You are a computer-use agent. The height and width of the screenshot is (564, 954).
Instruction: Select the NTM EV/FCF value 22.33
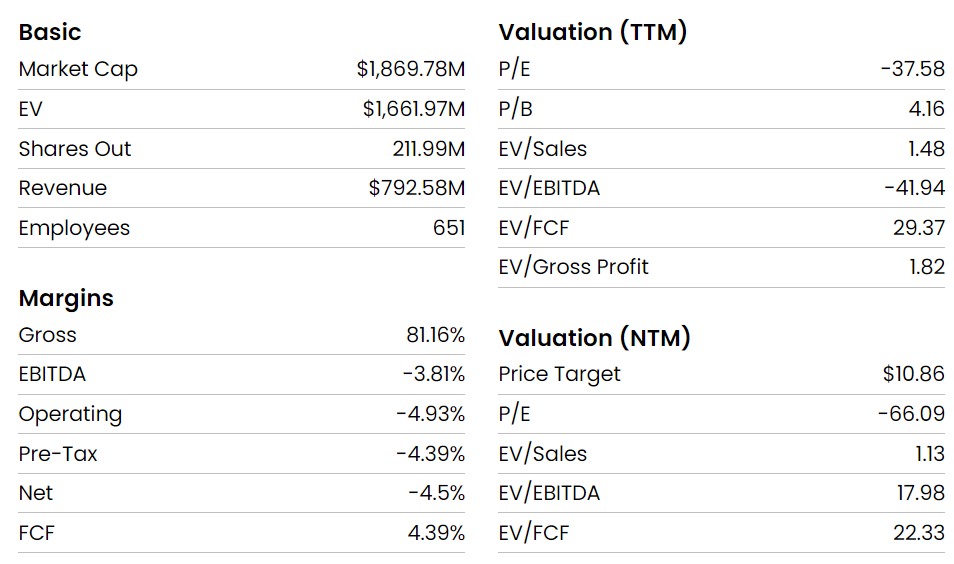pos(918,533)
